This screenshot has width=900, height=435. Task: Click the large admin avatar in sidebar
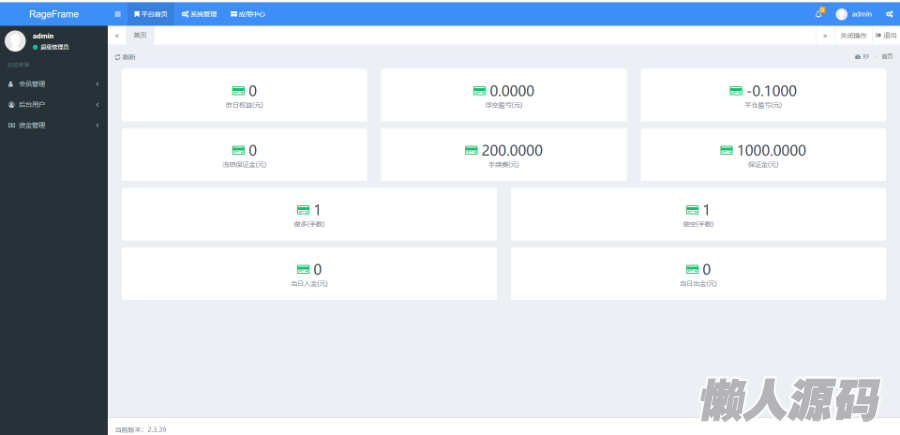pos(15,41)
